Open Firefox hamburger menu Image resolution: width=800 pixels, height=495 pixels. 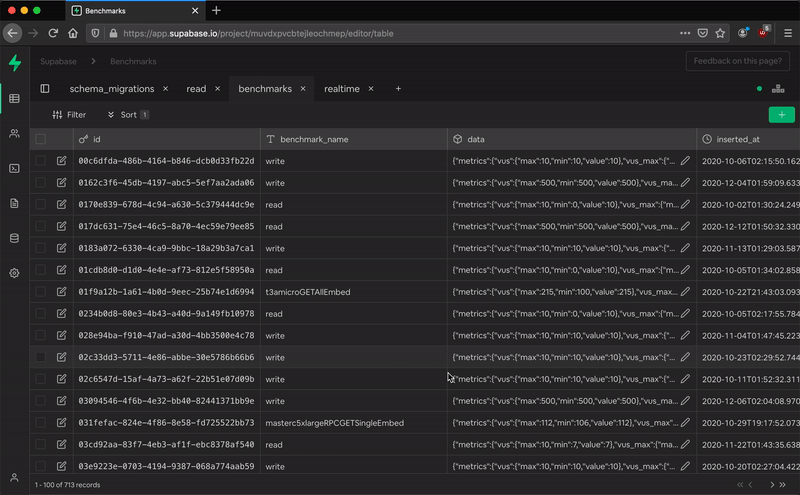788,33
